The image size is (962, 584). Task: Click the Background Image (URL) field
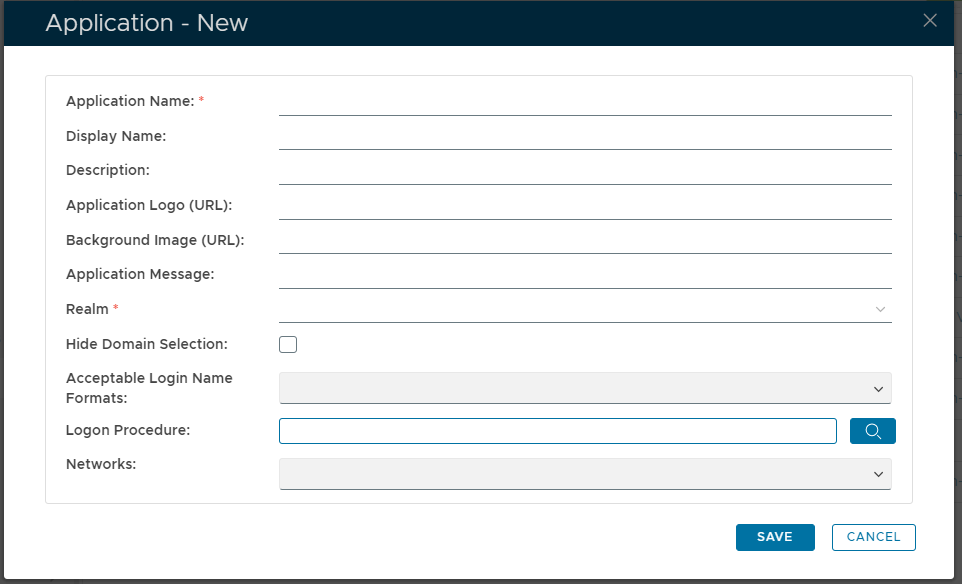coord(585,240)
